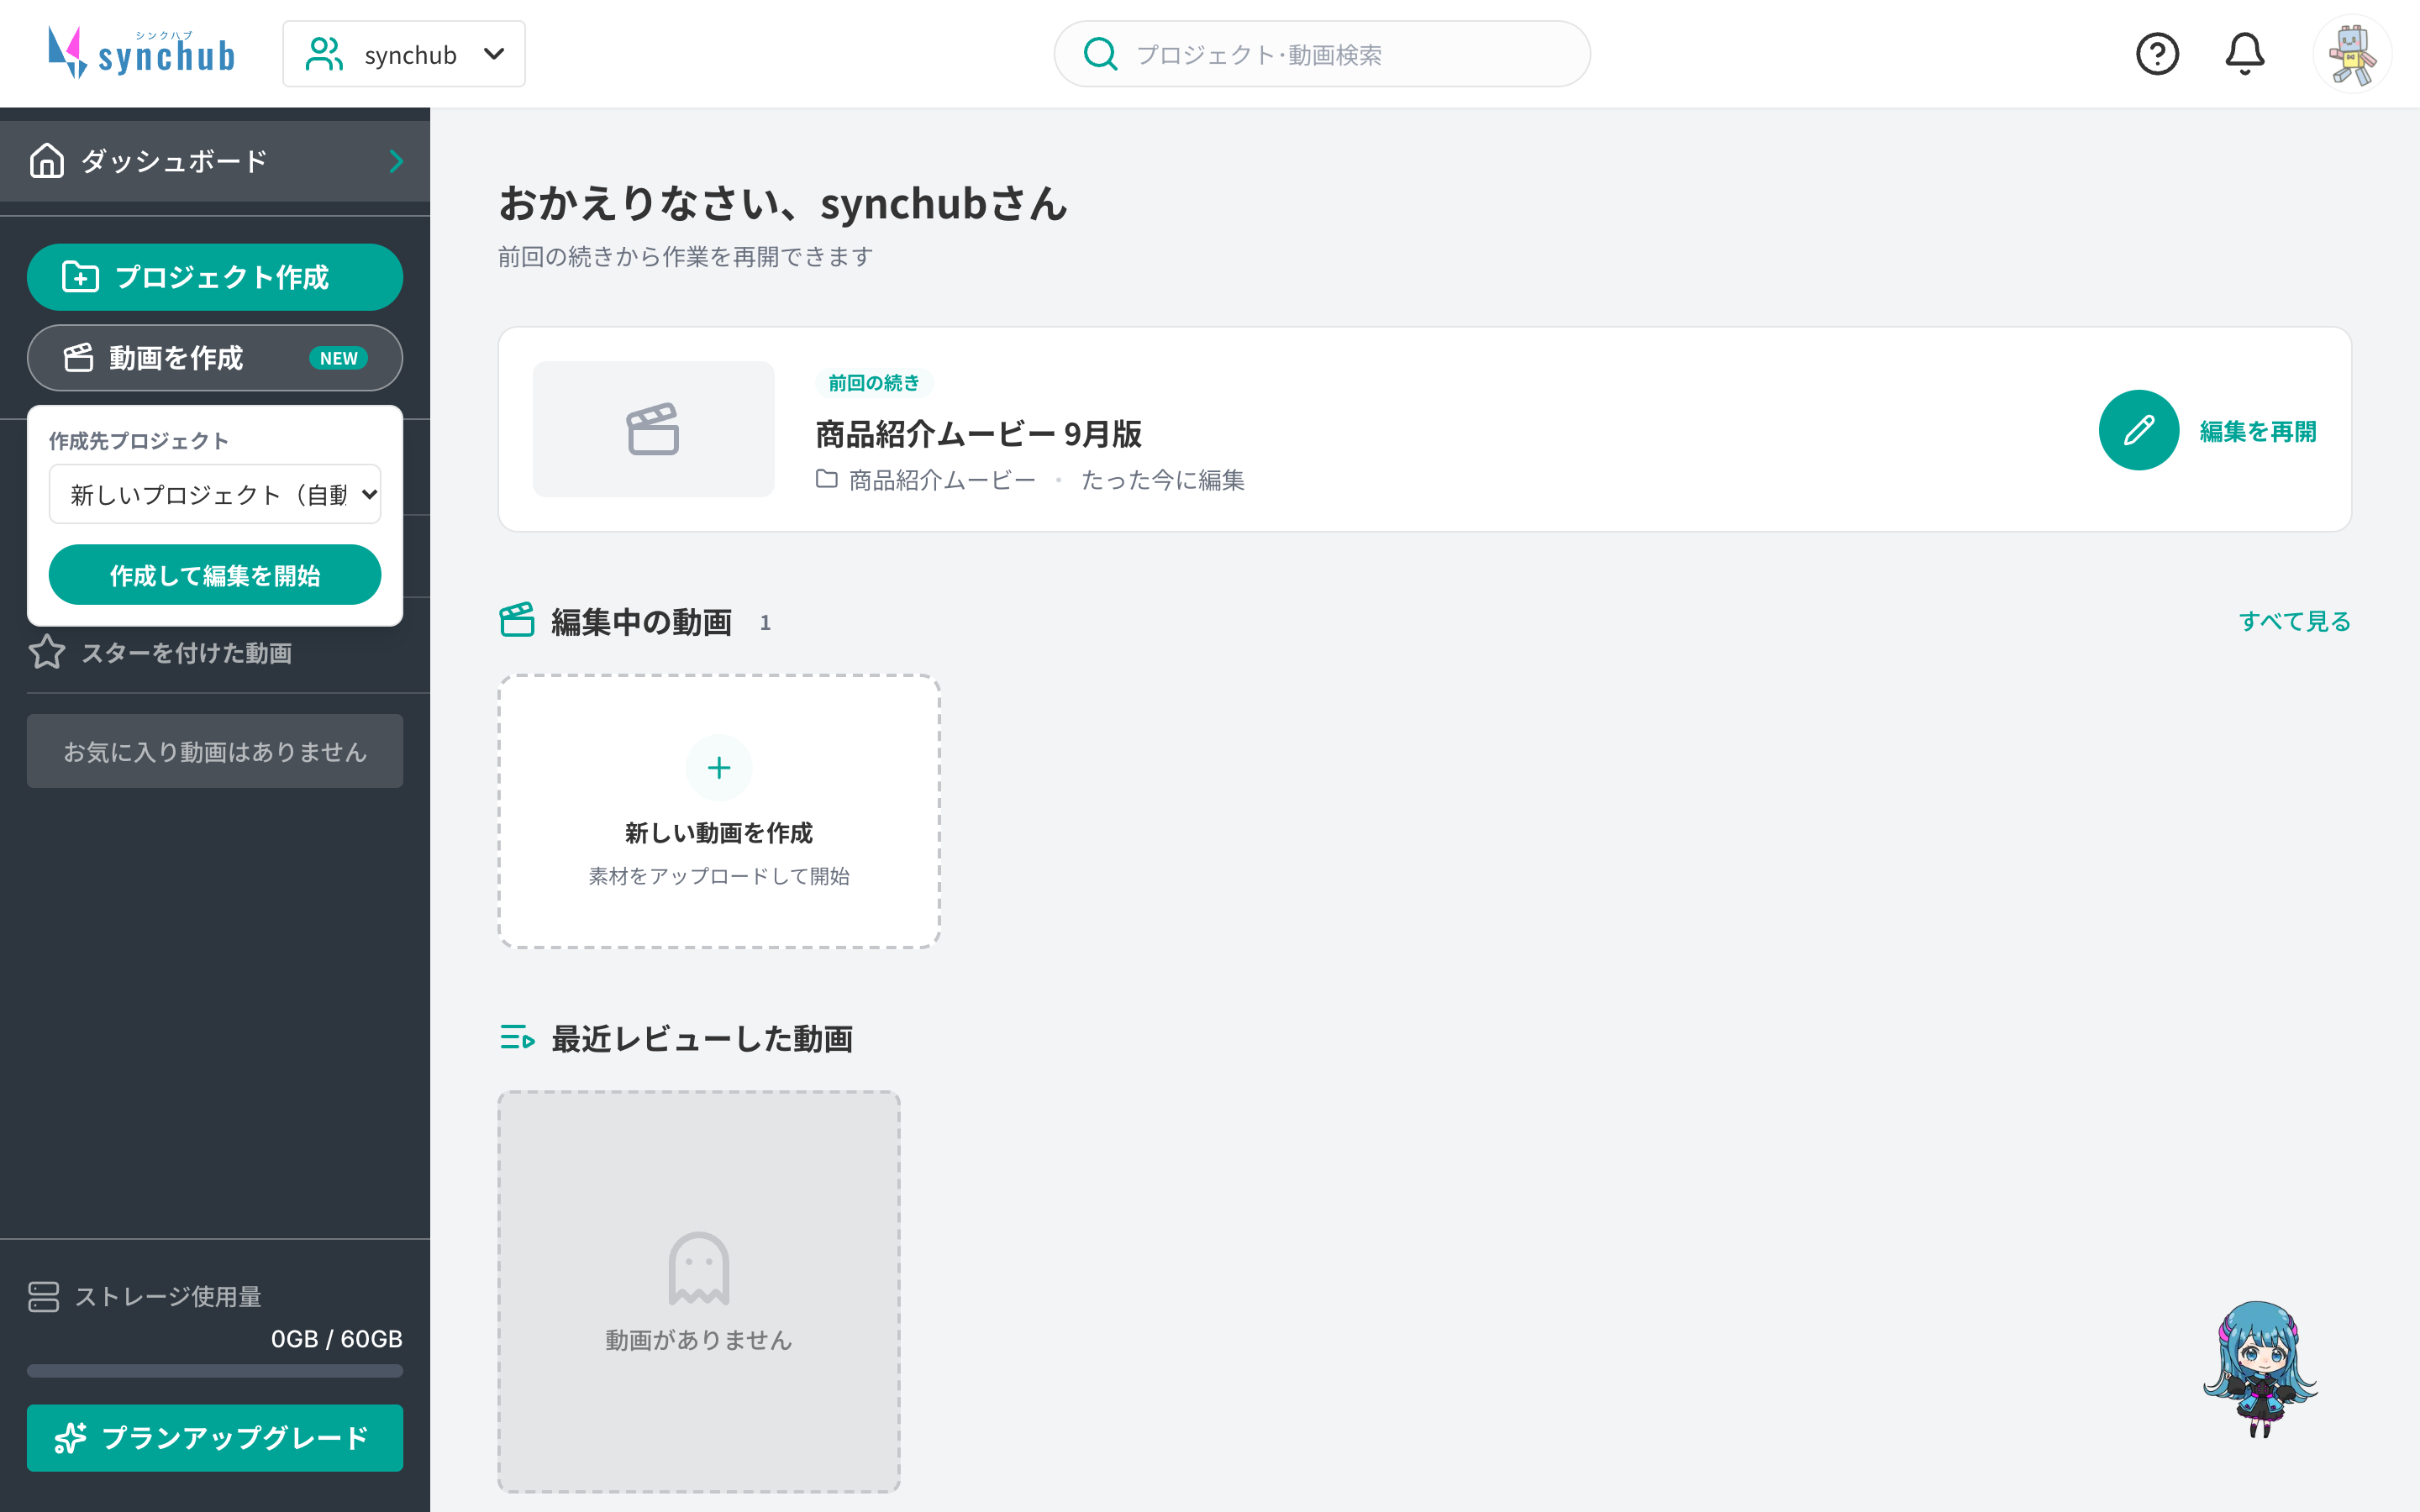Click the plus icon on new video card
Screen dimensions: 2420x1512
tap(719, 767)
